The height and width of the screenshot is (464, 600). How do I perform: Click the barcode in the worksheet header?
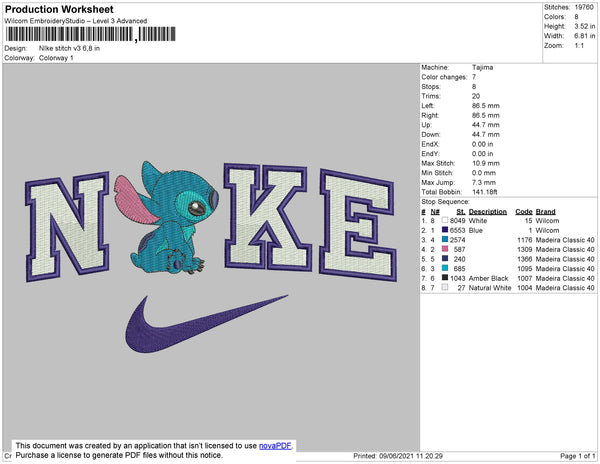click(x=91, y=34)
